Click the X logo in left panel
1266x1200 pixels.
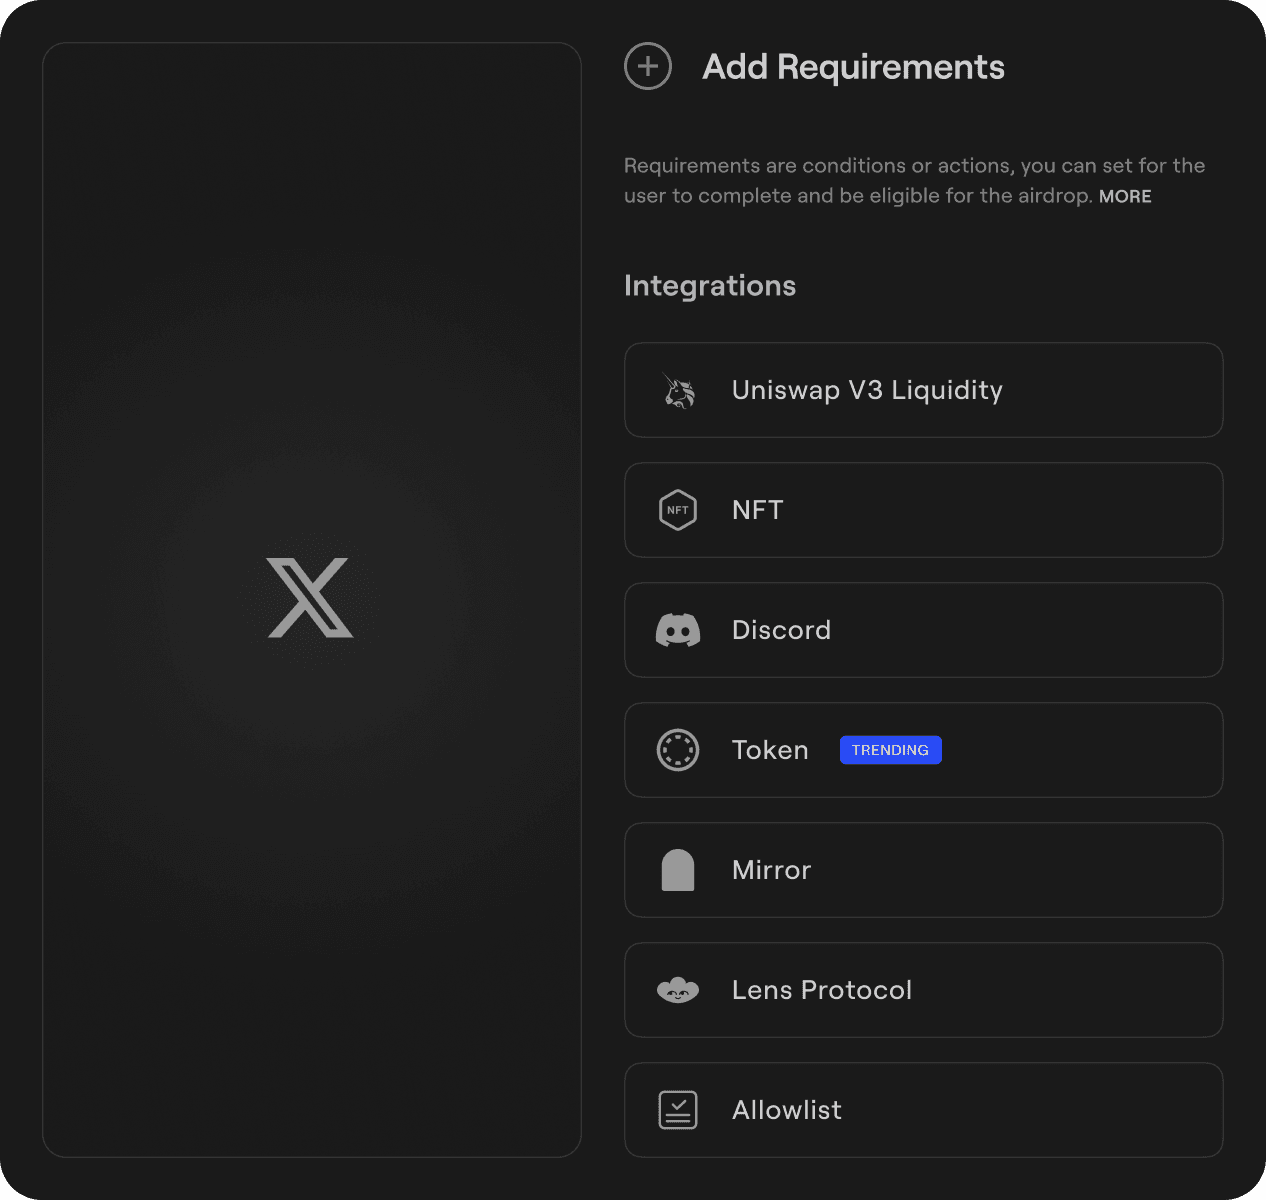[310, 598]
